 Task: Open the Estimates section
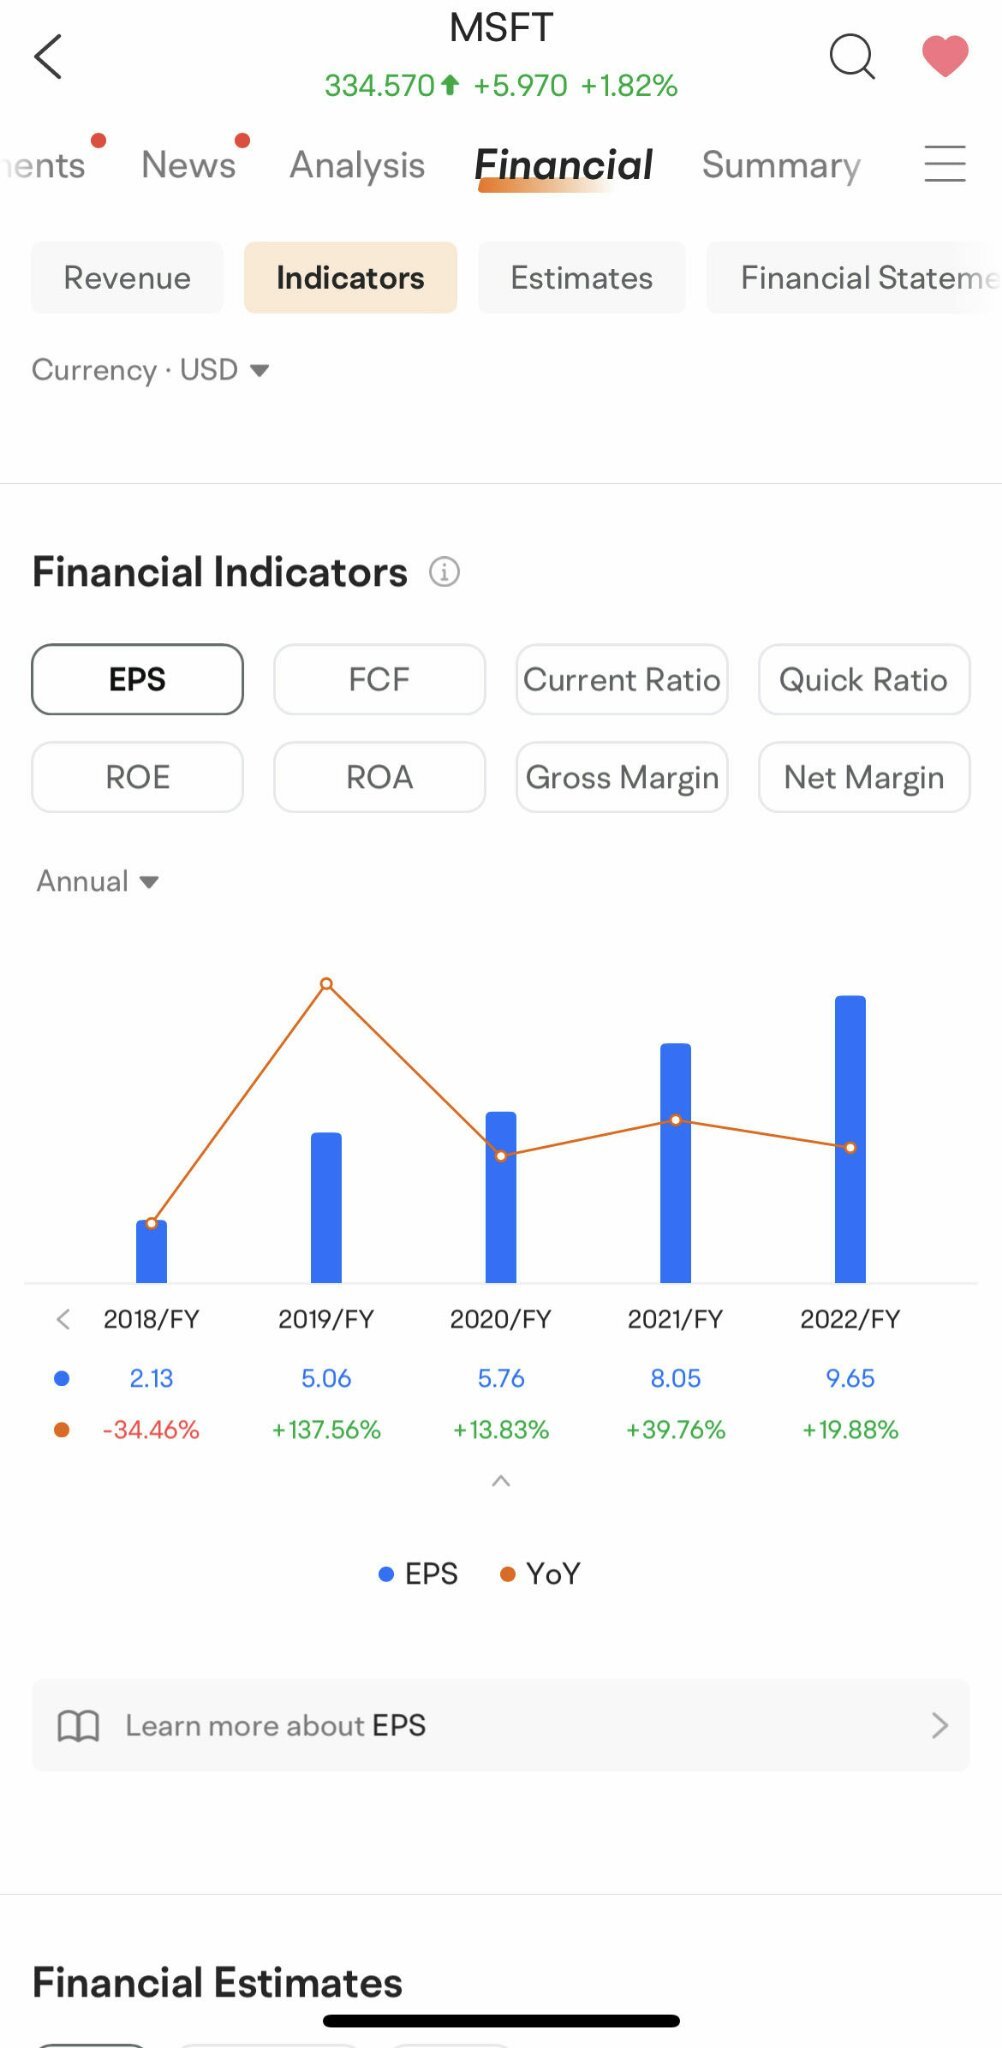[x=581, y=278]
